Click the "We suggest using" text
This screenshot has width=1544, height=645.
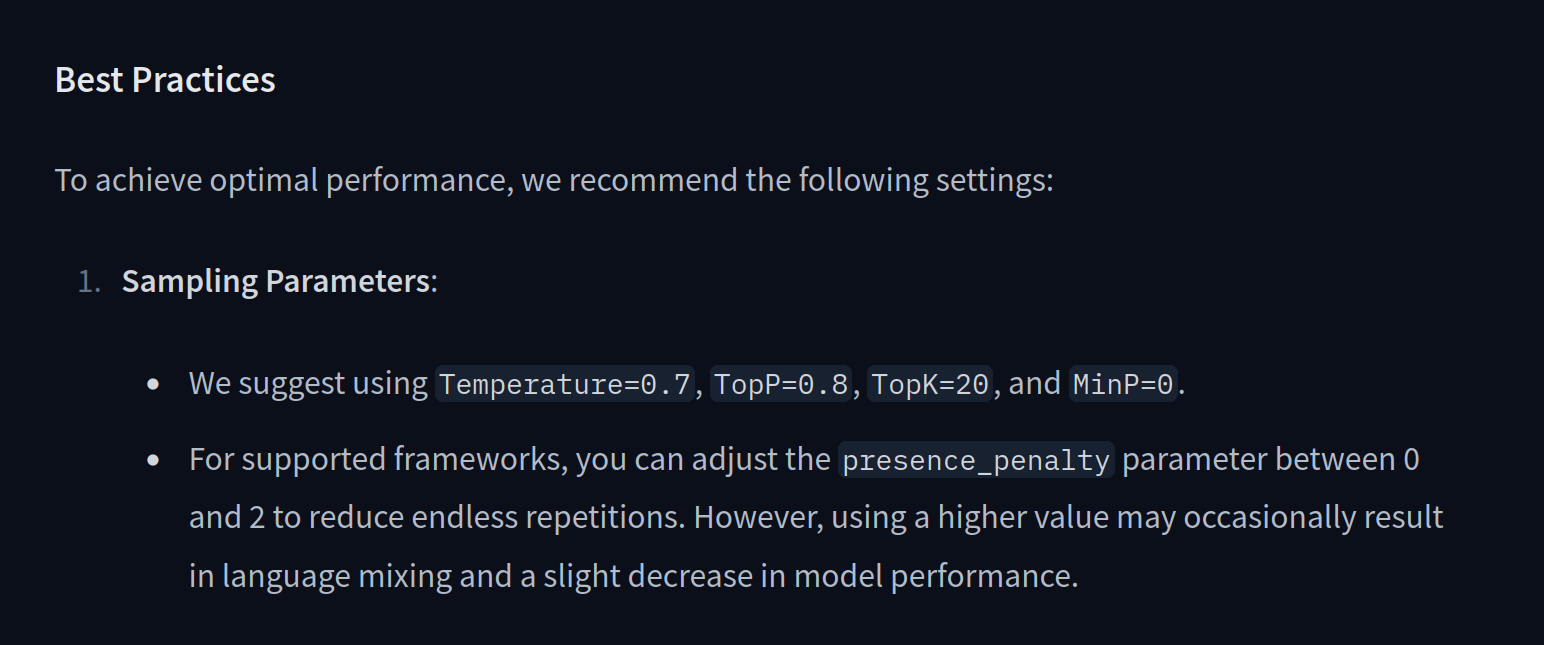(x=308, y=384)
